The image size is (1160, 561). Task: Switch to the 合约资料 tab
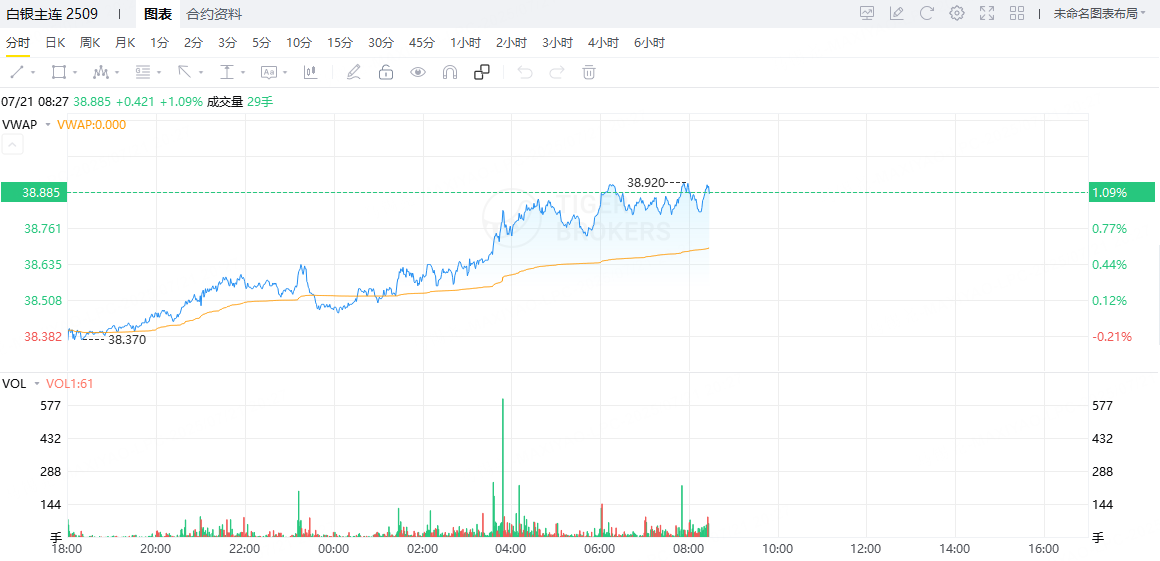(x=214, y=14)
